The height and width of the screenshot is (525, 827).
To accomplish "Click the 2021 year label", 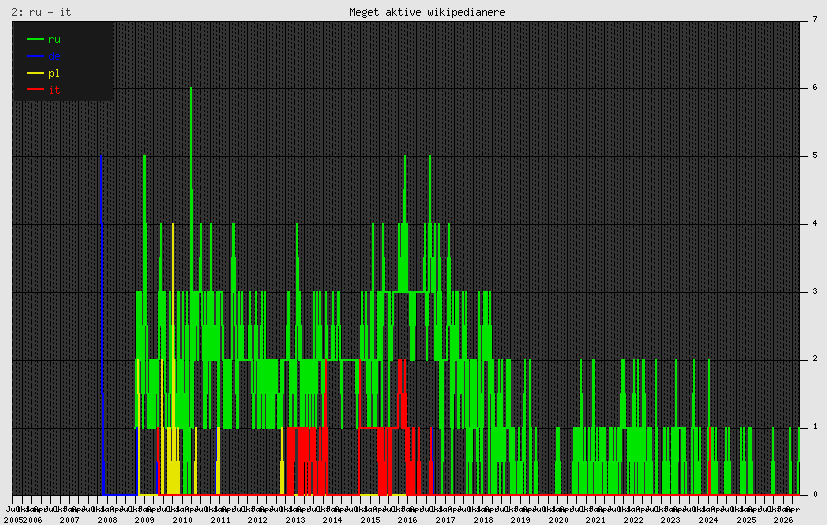I will tap(596, 520).
